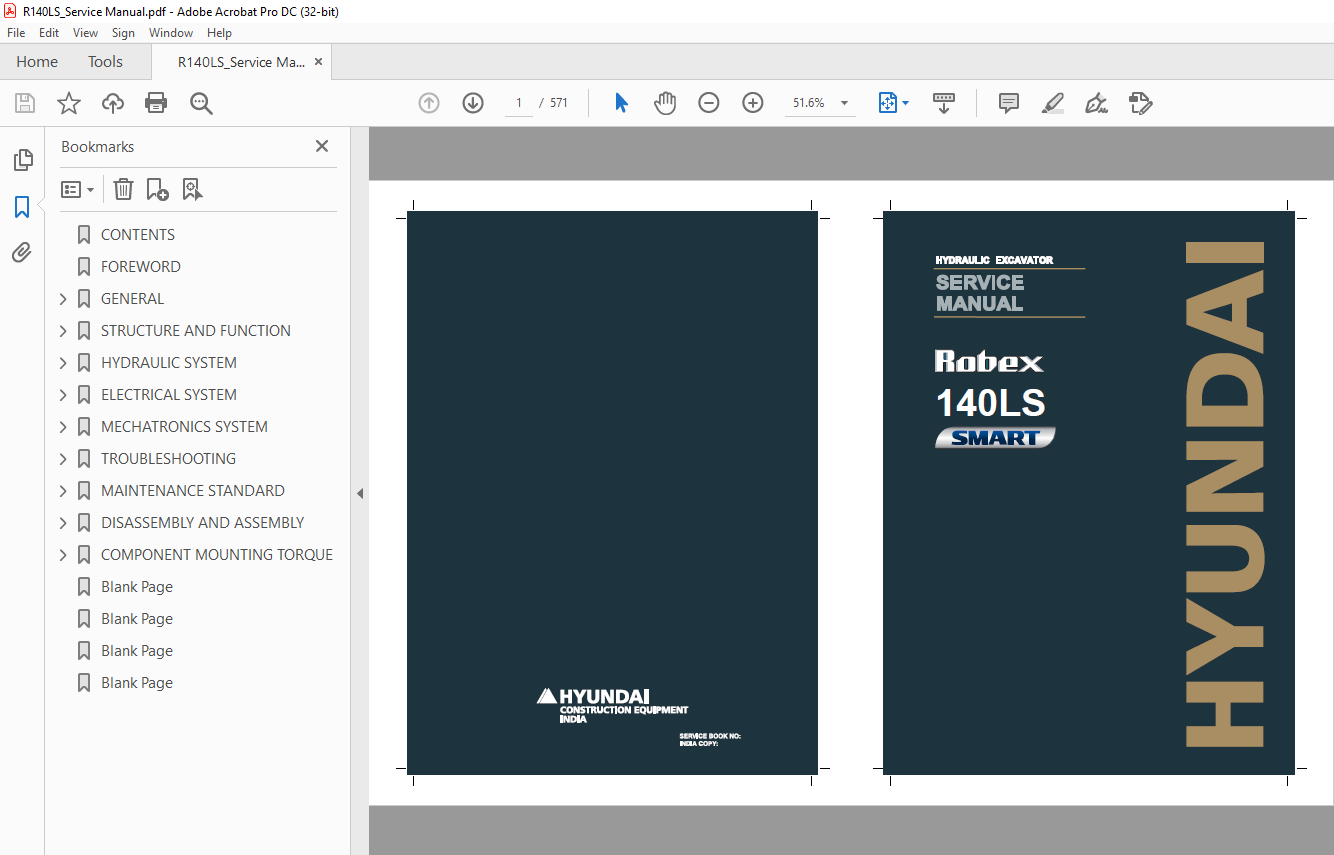Select the R140LS_Service Ma... document tab

241,62
